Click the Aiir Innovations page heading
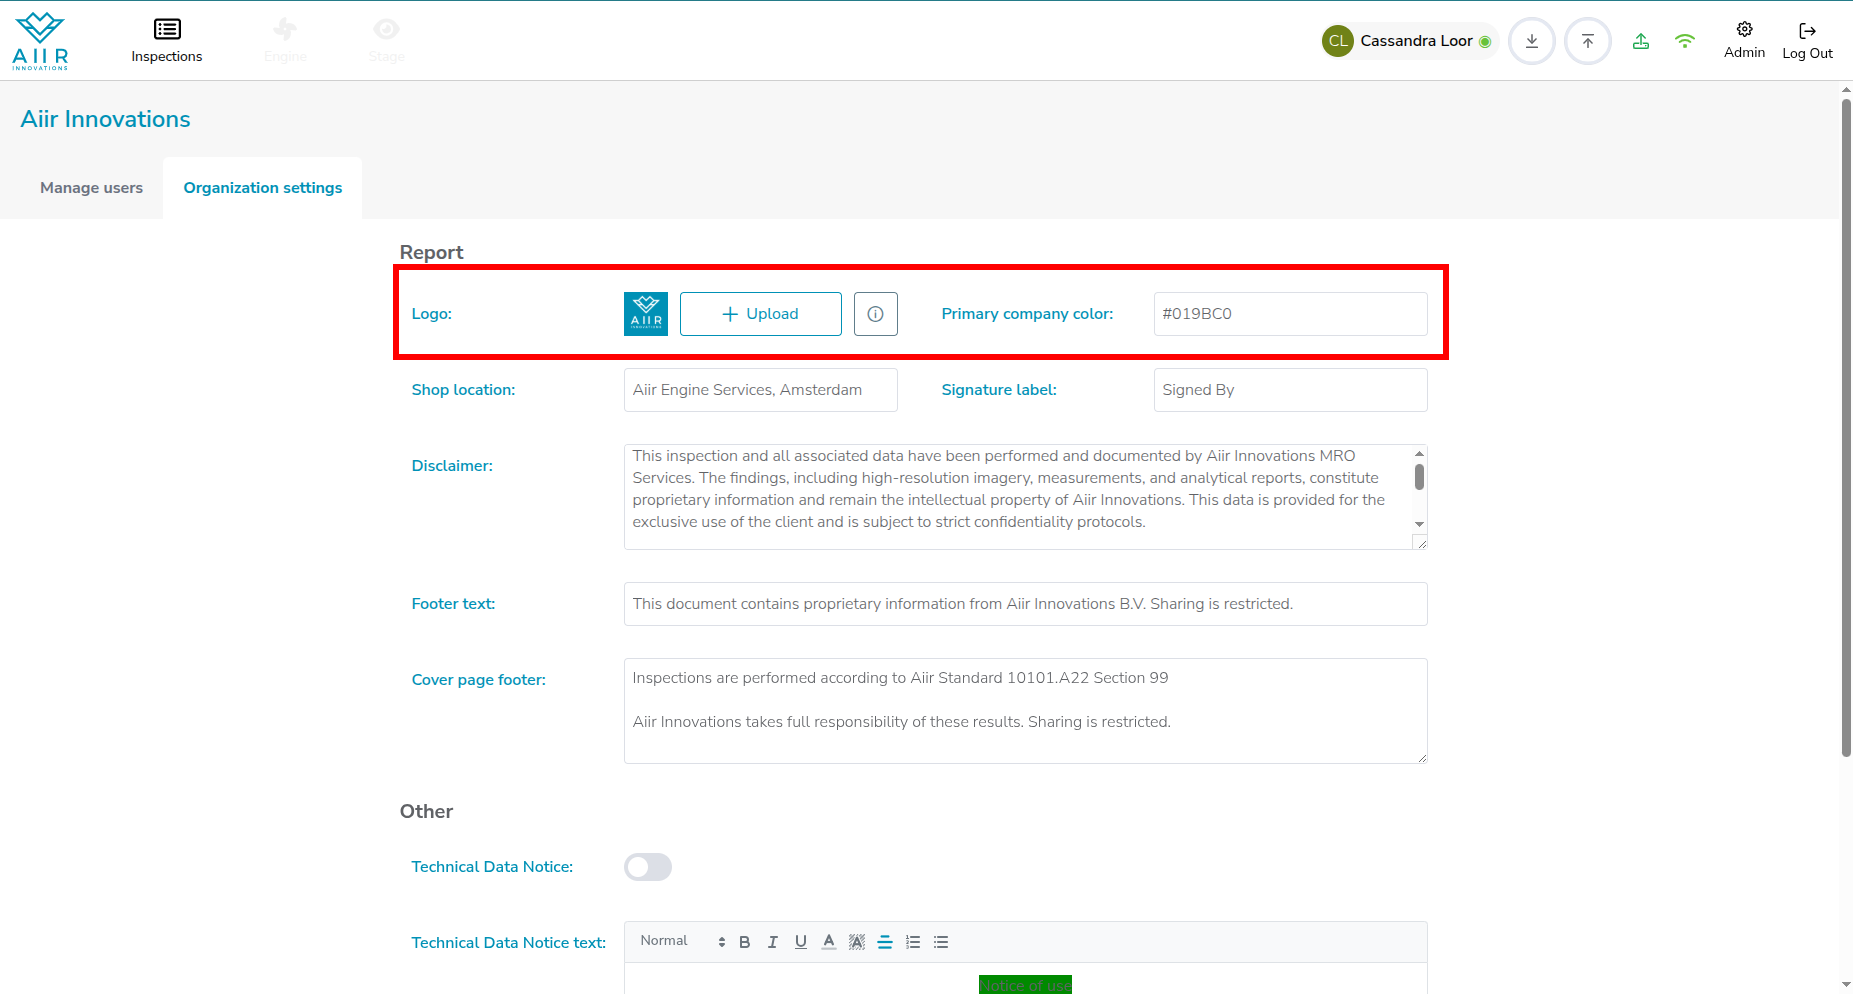This screenshot has width=1853, height=994. [106, 119]
